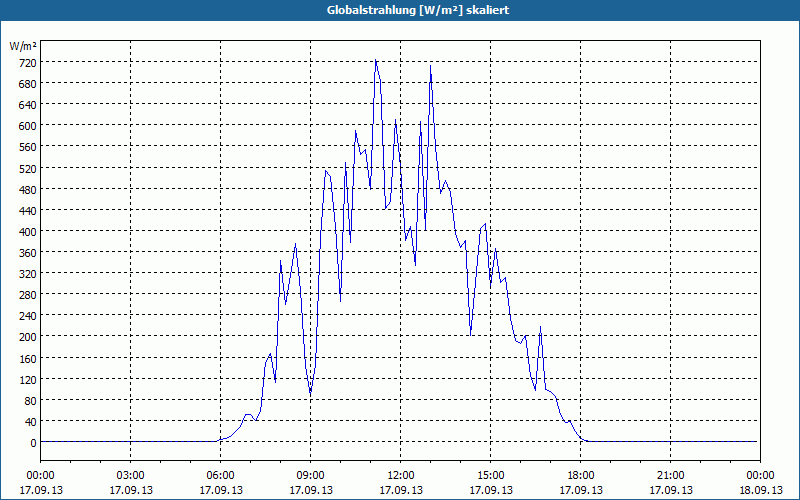
Task: Click the 360 y-axis value
Action: (x=28, y=253)
